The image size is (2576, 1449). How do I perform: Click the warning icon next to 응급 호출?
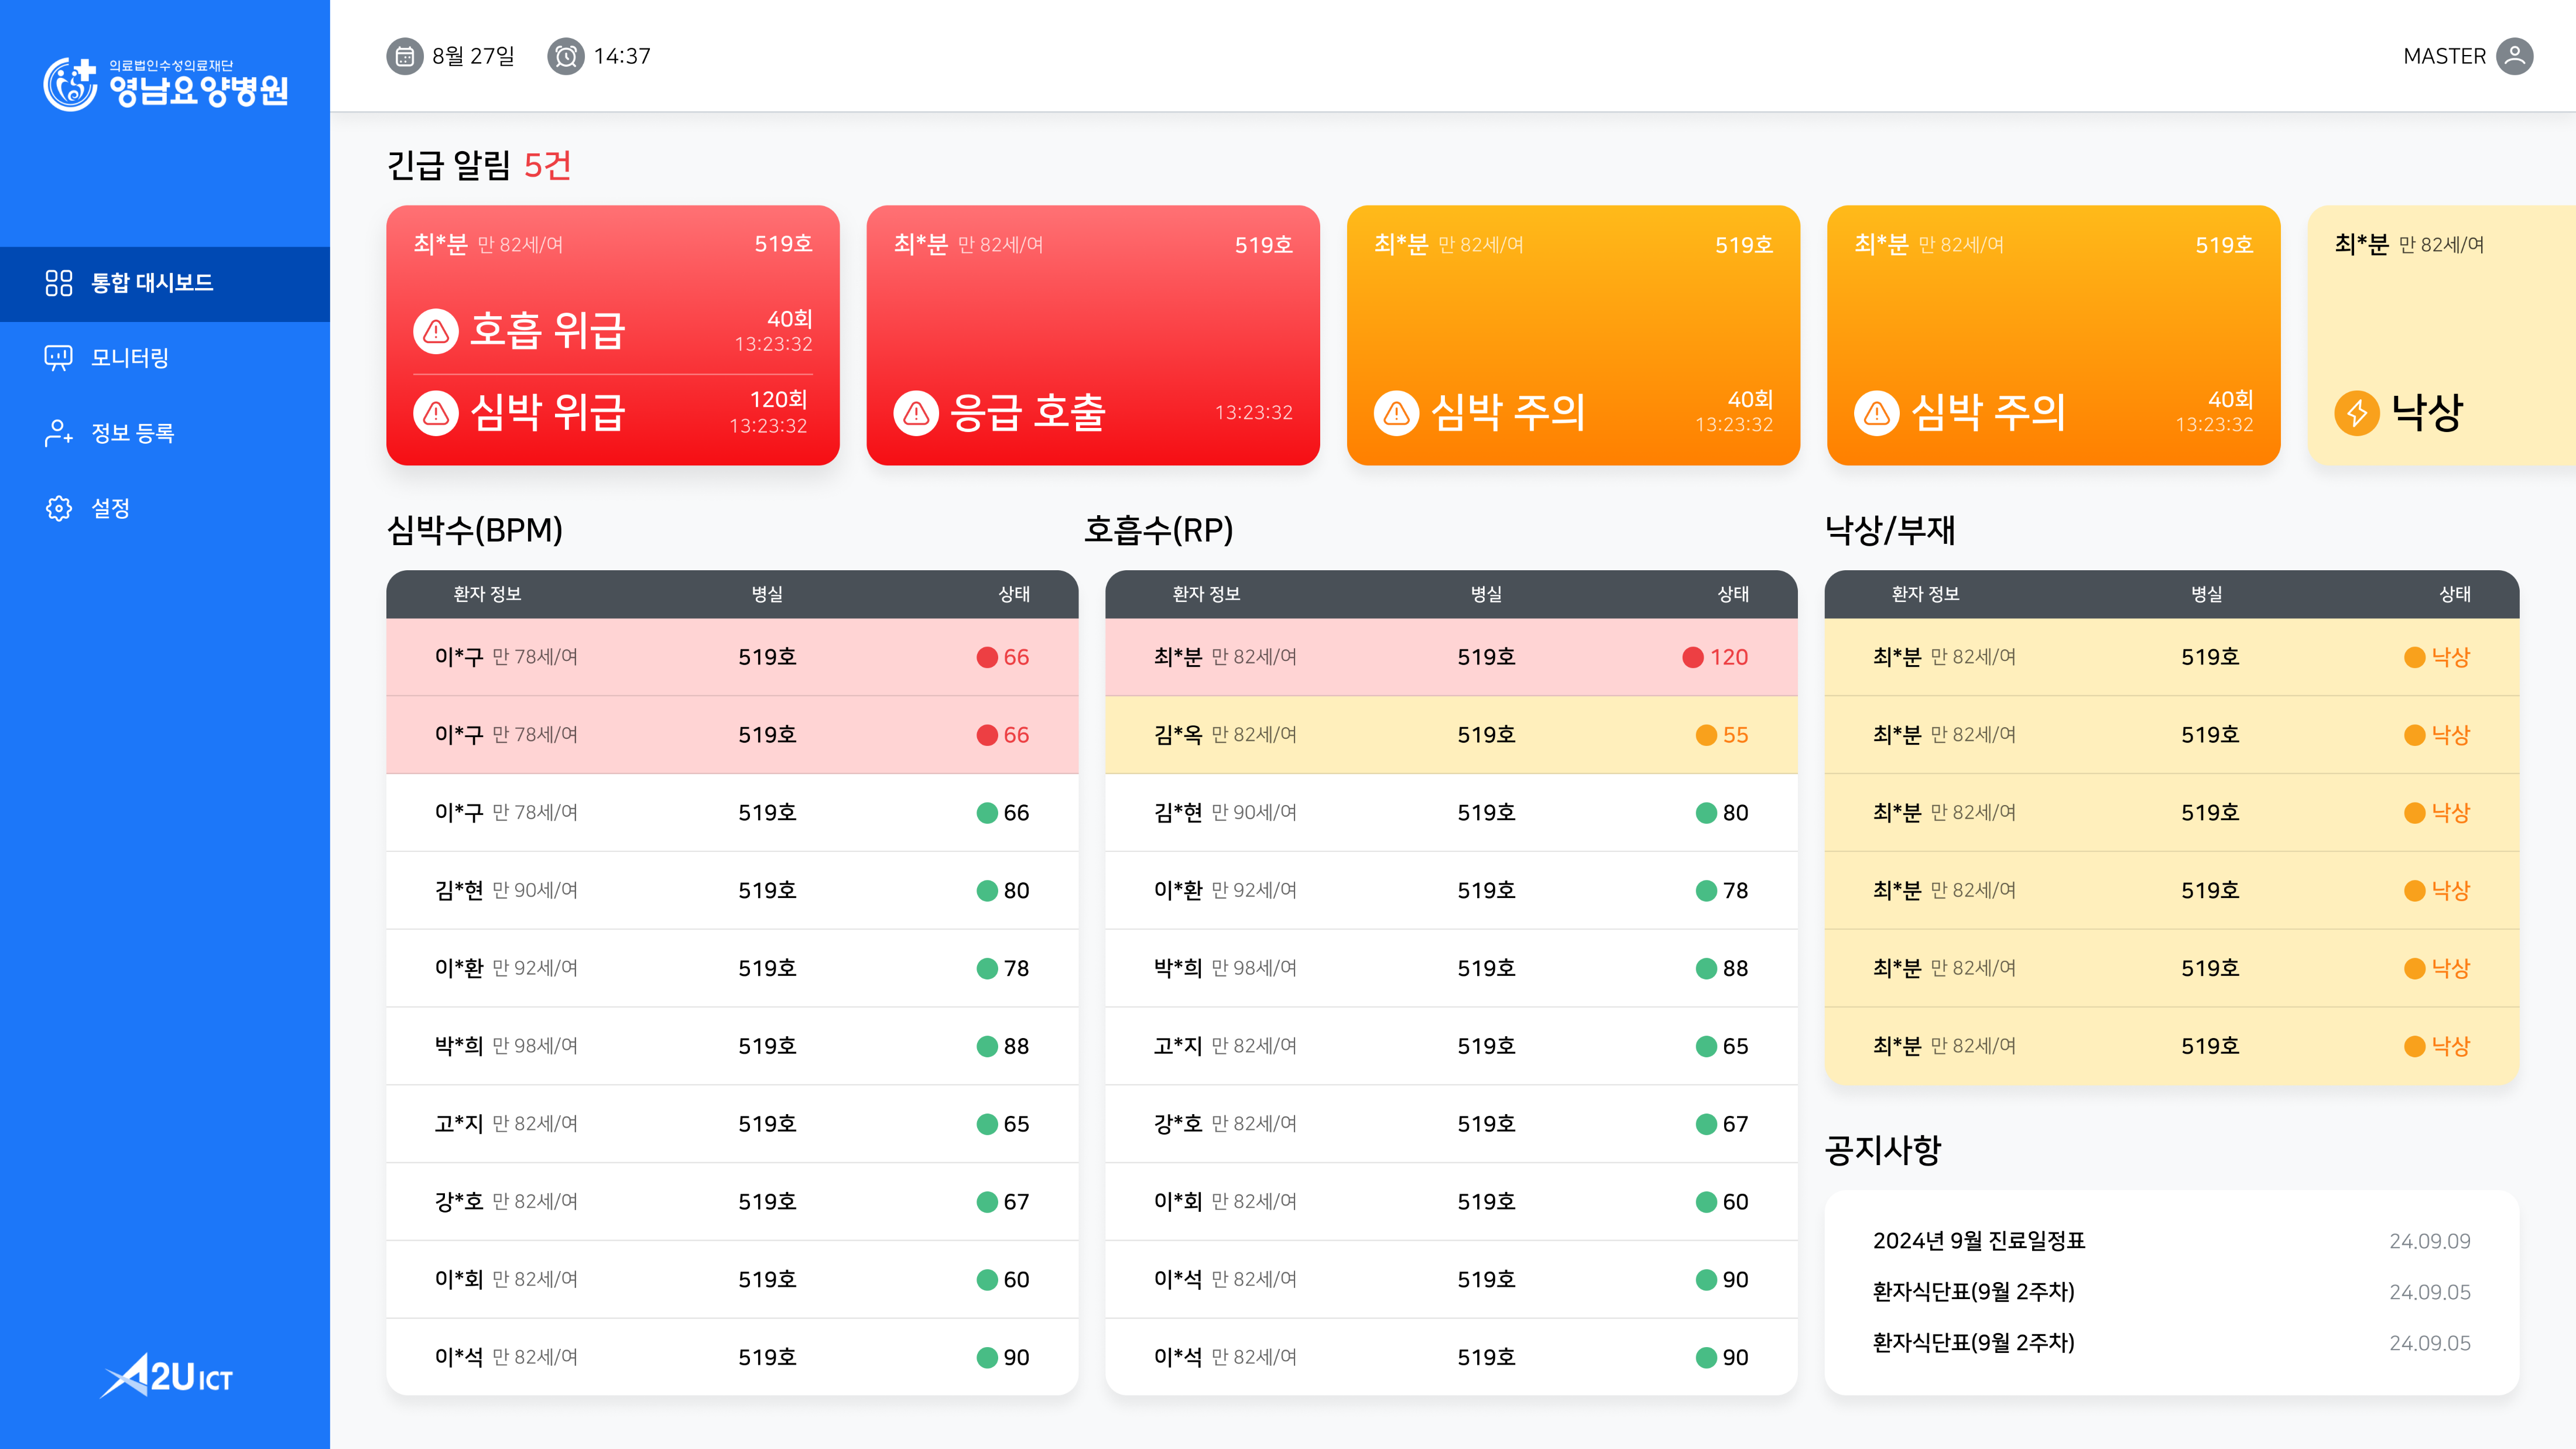click(916, 412)
